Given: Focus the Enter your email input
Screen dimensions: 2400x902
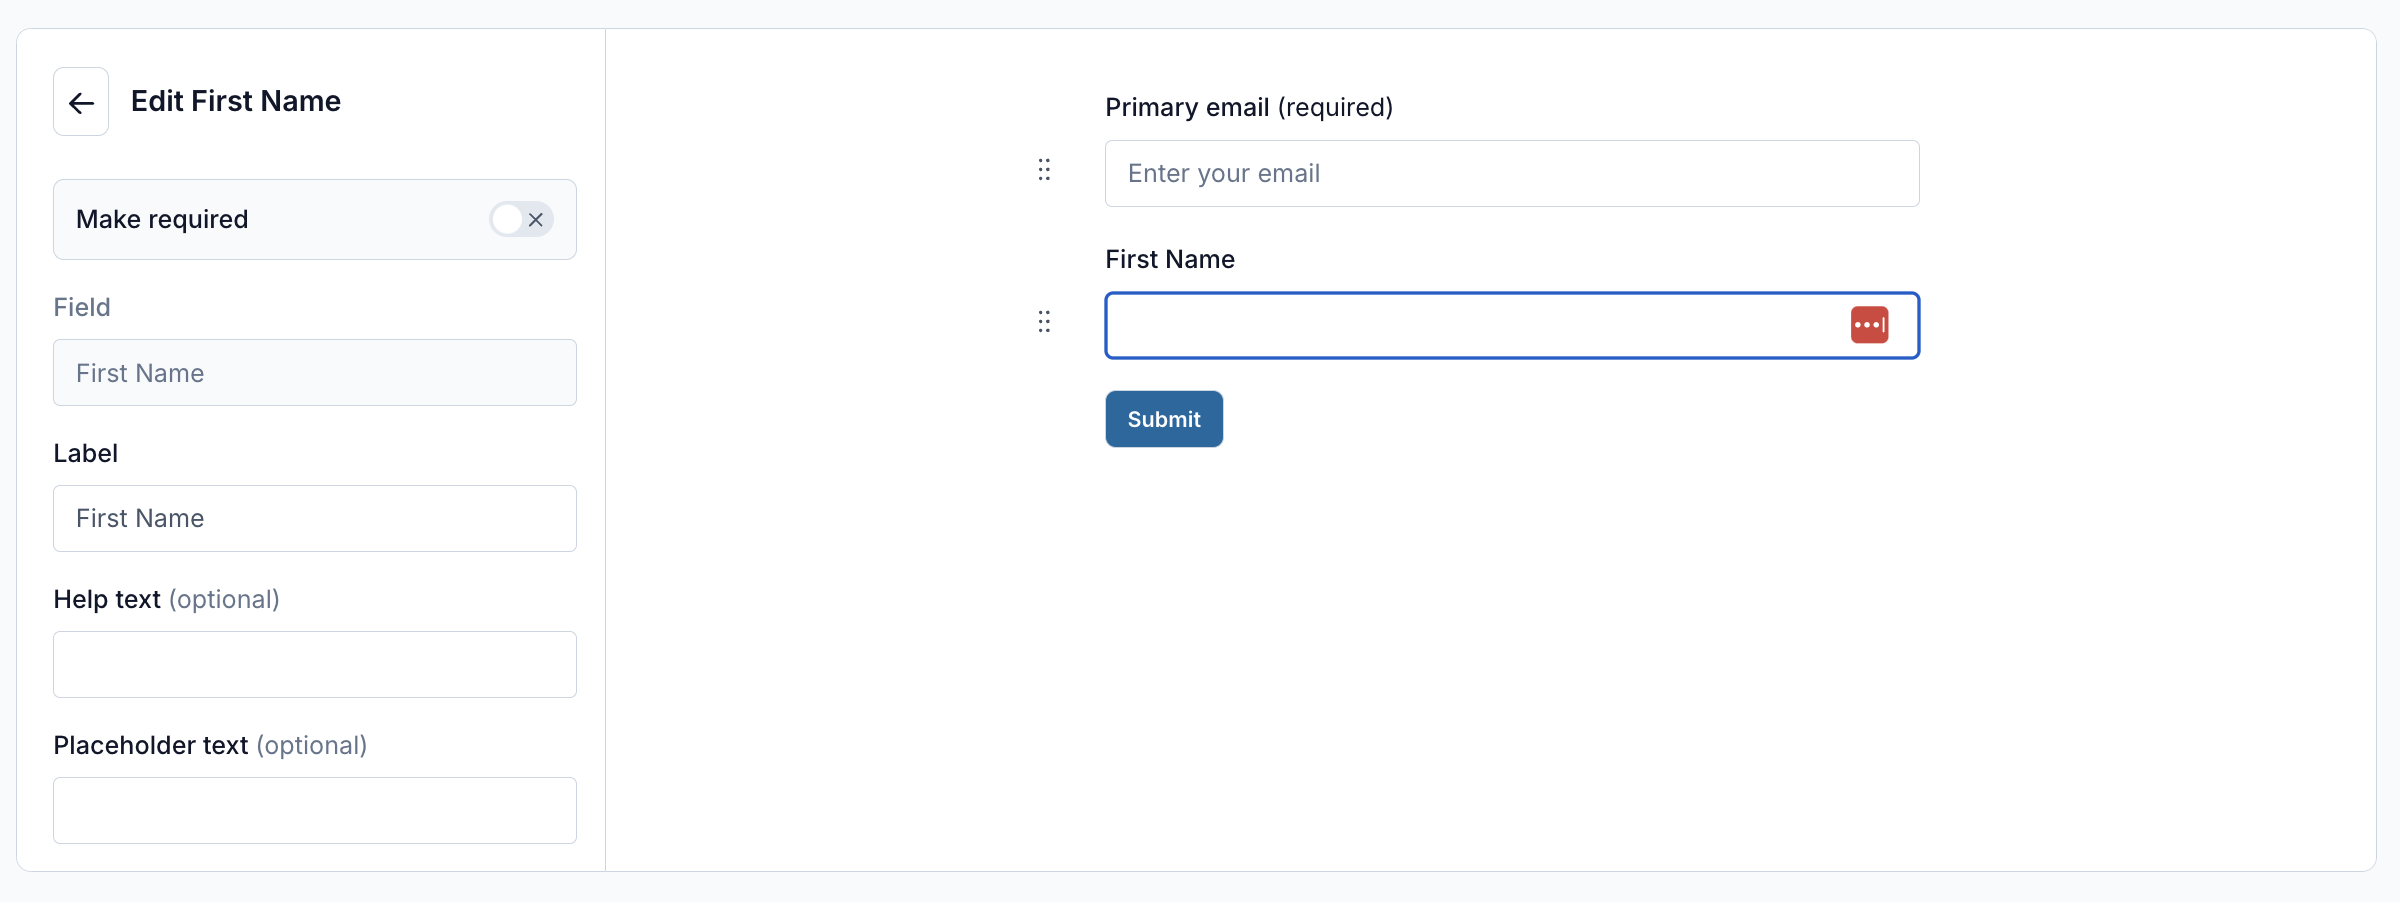Looking at the screenshot, I should pyautogui.click(x=1512, y=174).
